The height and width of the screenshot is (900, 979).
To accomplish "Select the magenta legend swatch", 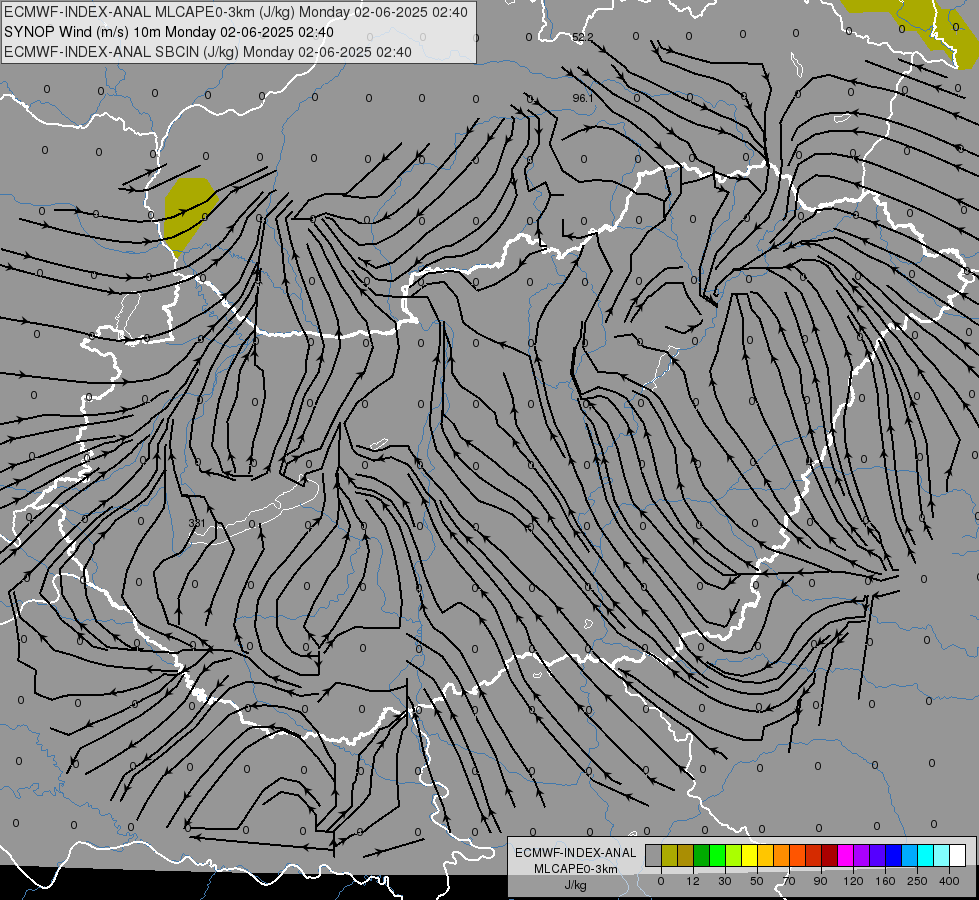I will [845, 856].
